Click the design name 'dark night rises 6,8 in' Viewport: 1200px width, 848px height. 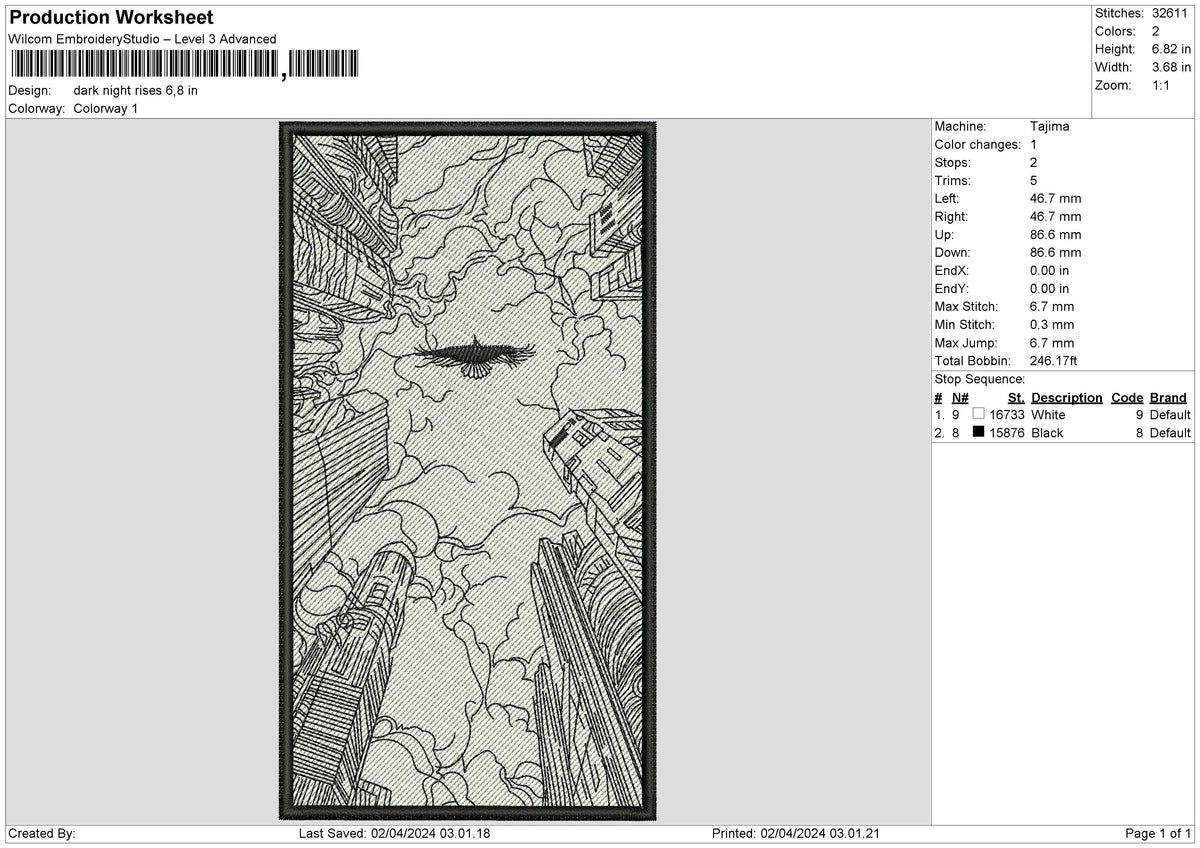pyautogui.click(x=135, y=91)
